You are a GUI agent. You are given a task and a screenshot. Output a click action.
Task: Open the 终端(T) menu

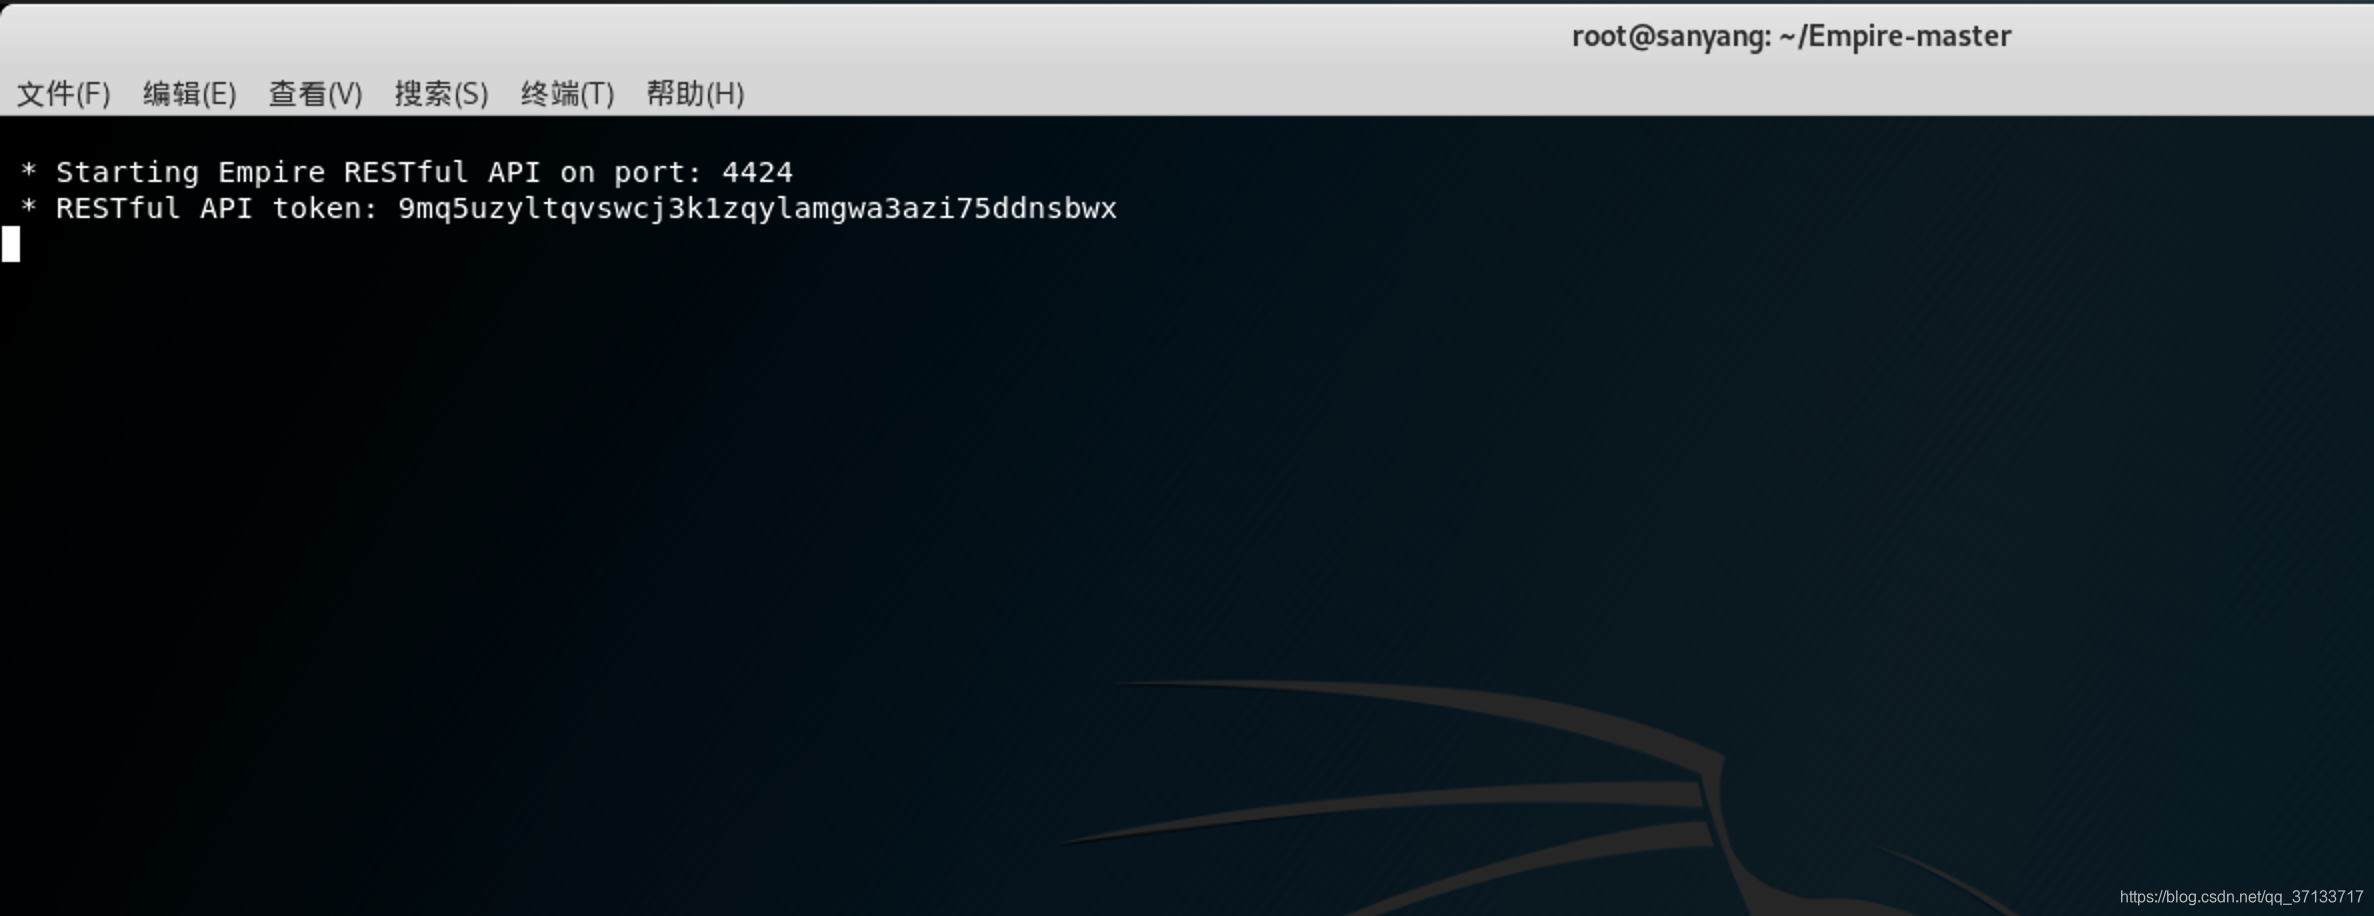click(x=568, y=94)
